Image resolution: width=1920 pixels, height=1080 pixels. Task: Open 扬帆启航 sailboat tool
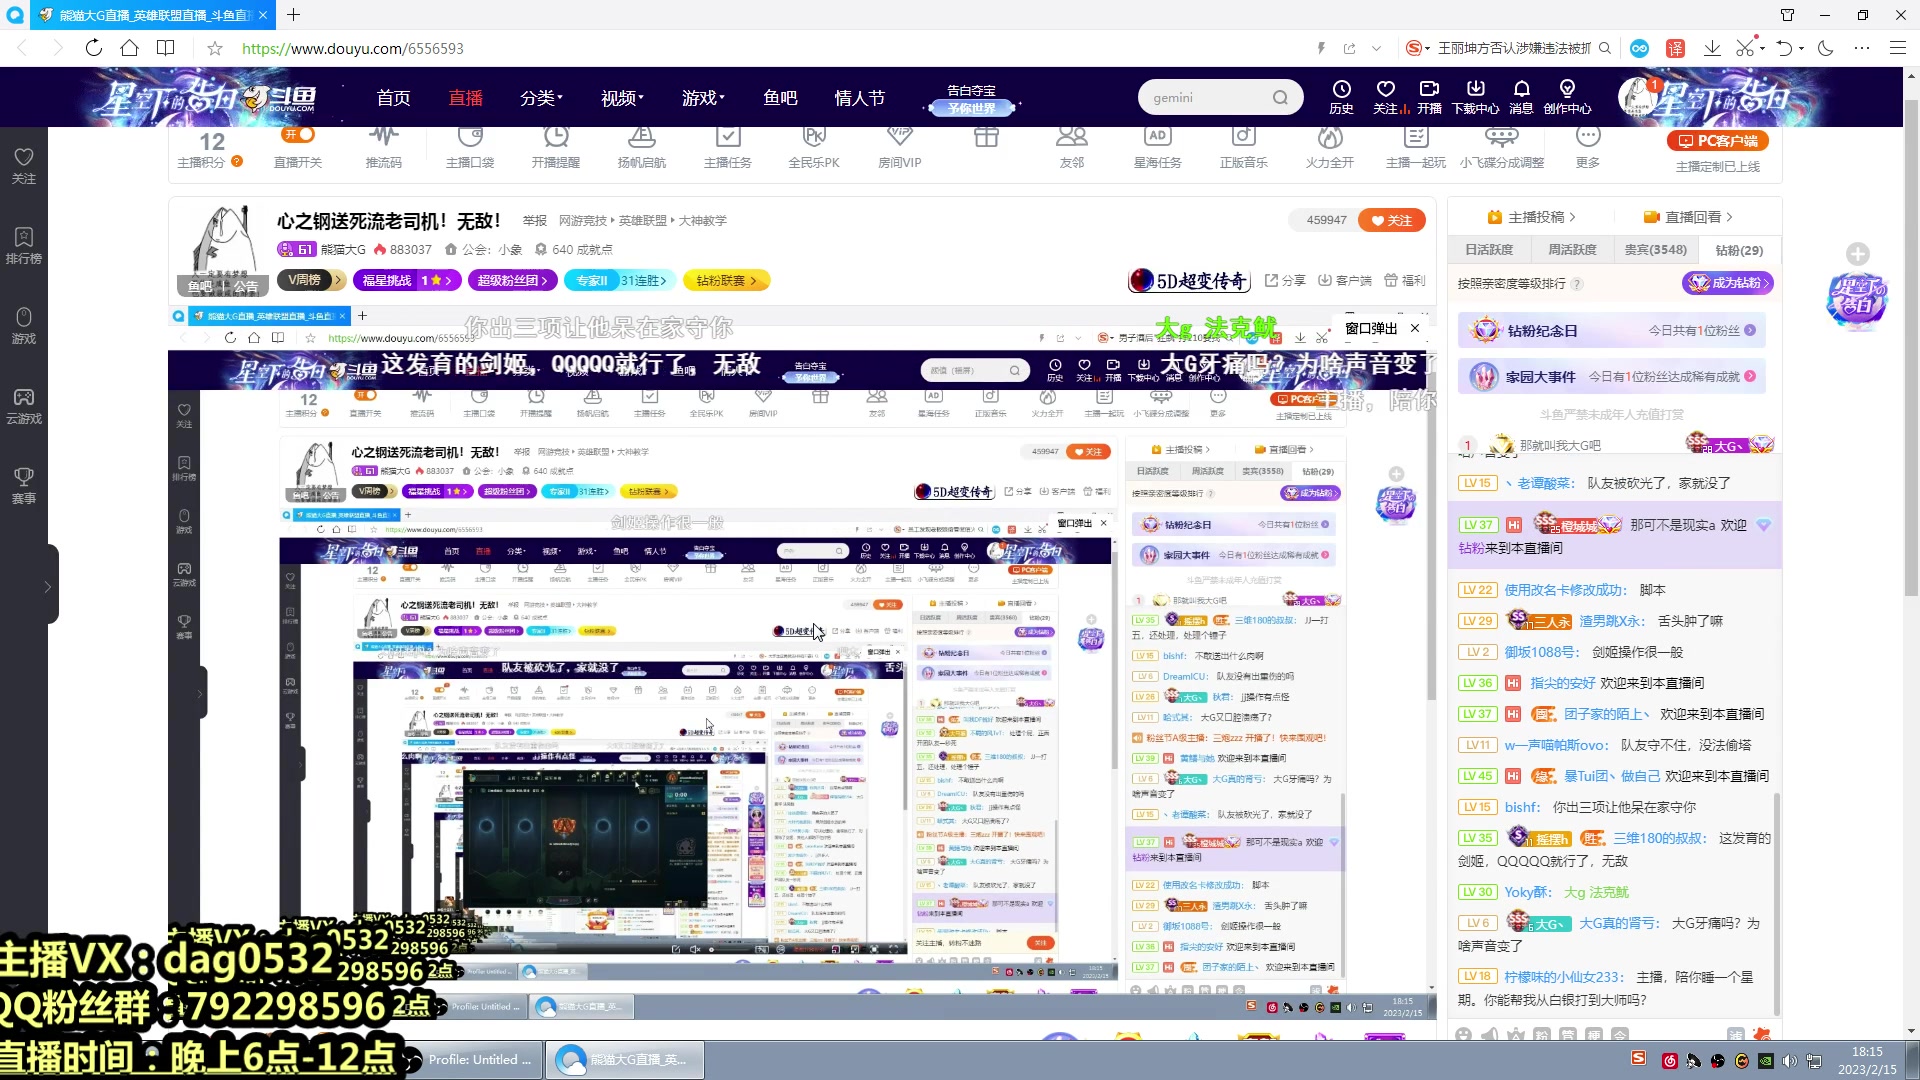point(642,147)
